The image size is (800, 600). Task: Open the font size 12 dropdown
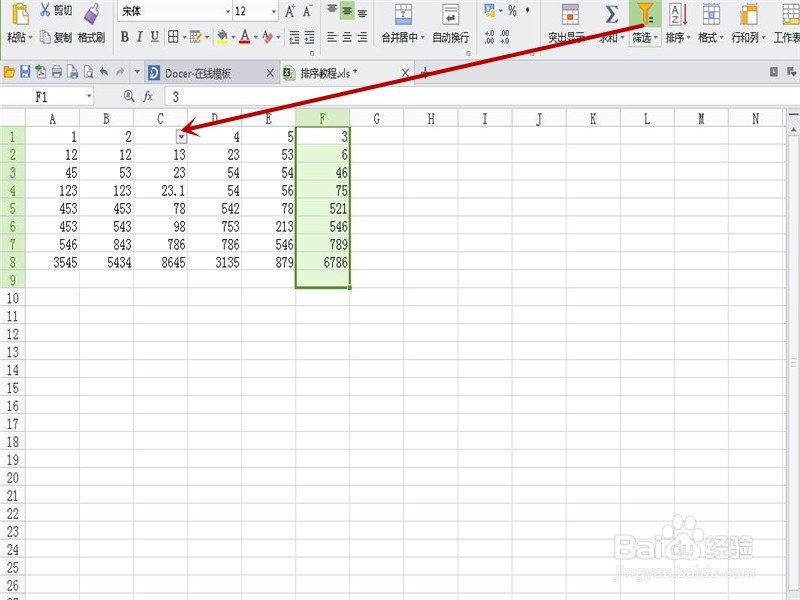click(274, 11)
